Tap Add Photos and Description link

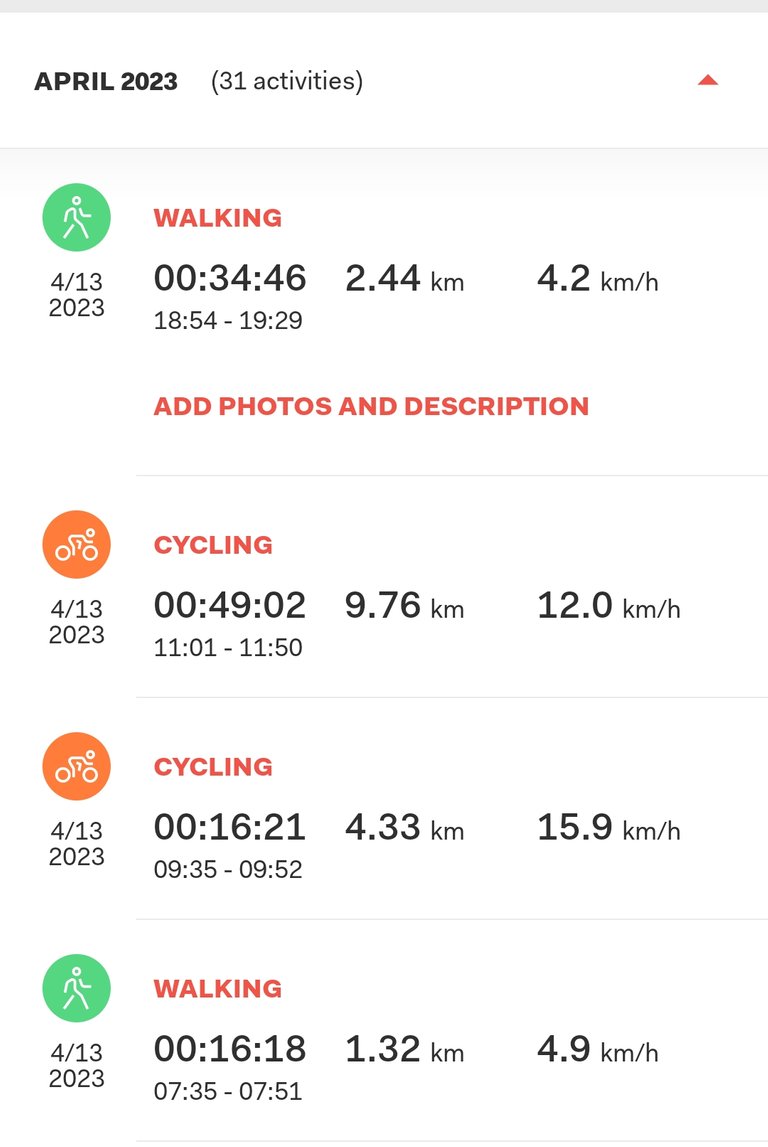[x=371, y=406]
